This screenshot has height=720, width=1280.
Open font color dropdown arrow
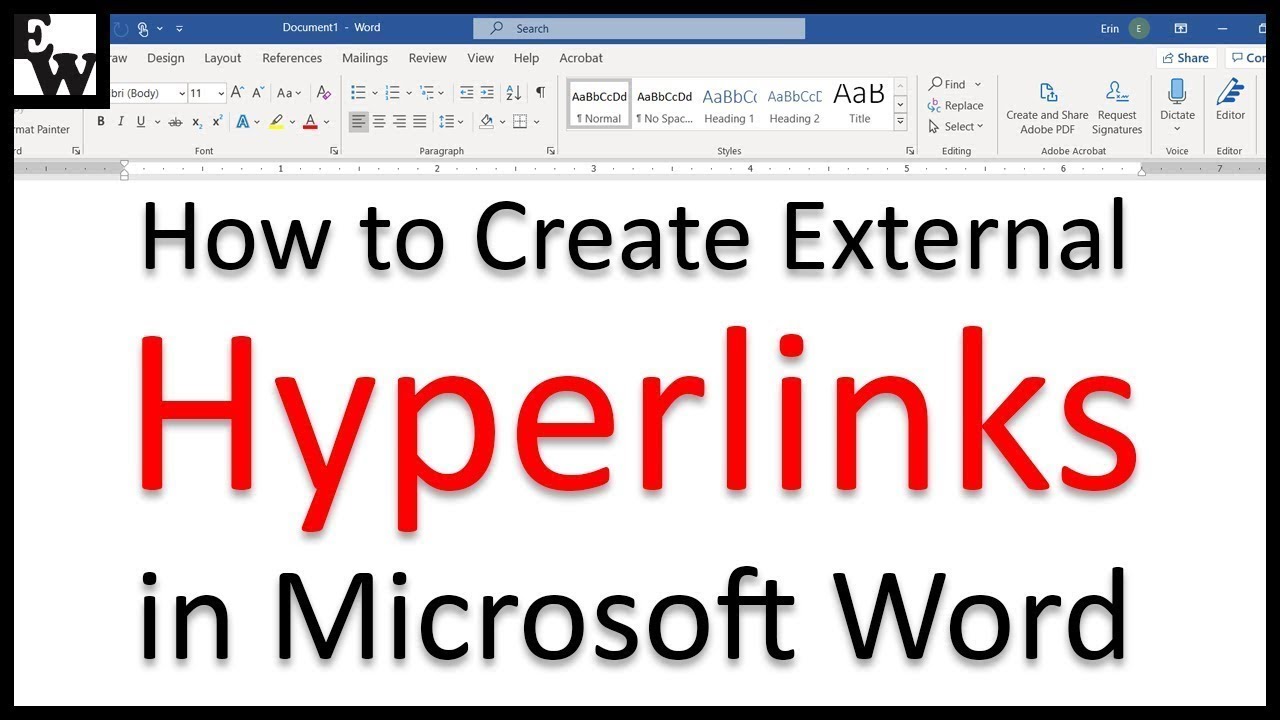coord(326,122)
